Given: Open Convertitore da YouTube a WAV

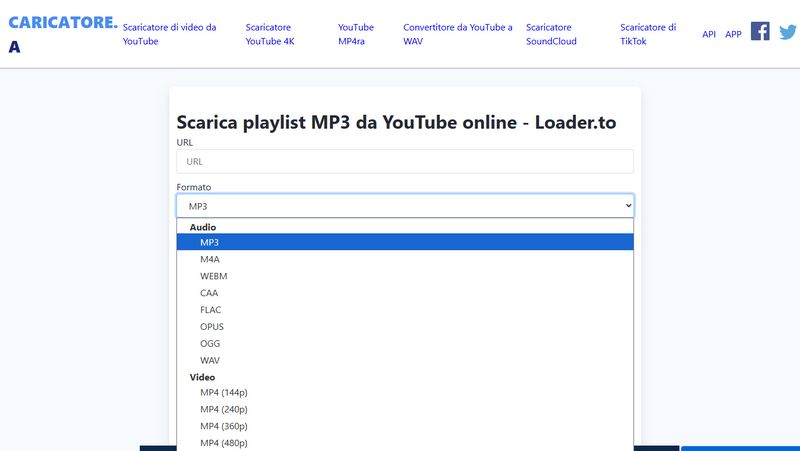Looking at the screenshot, I should (458, 34).
